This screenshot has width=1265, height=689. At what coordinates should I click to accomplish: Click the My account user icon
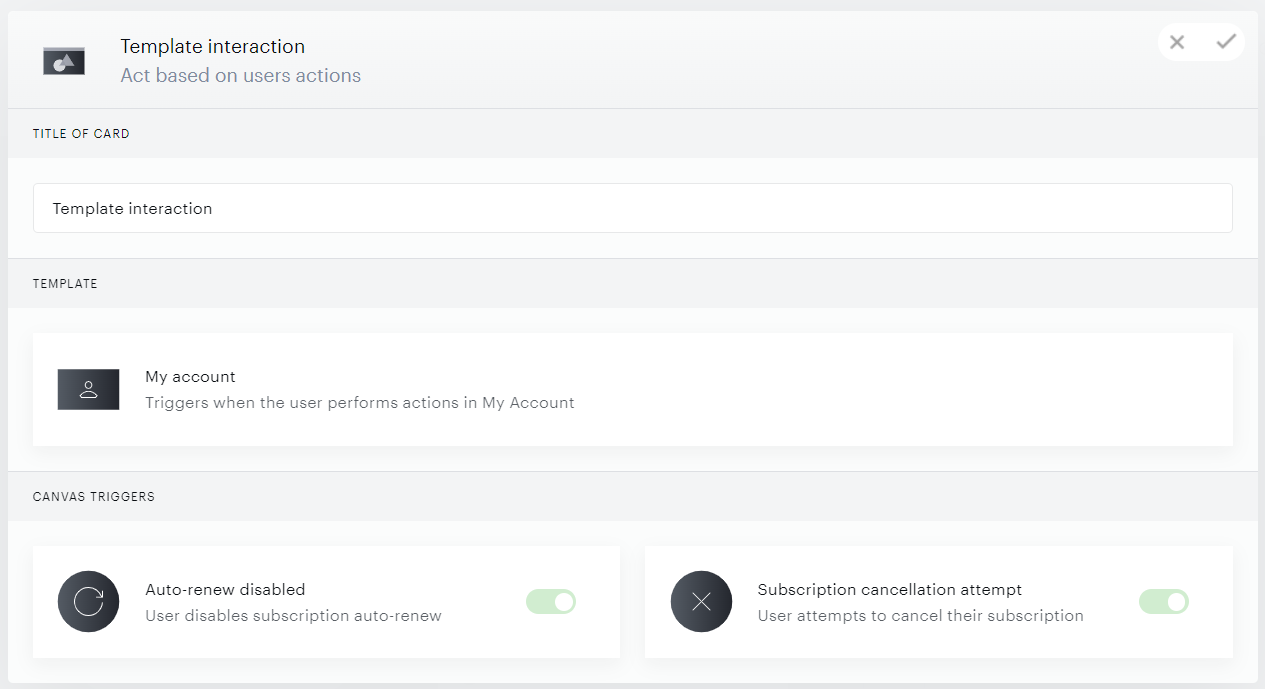coord(88,390)
